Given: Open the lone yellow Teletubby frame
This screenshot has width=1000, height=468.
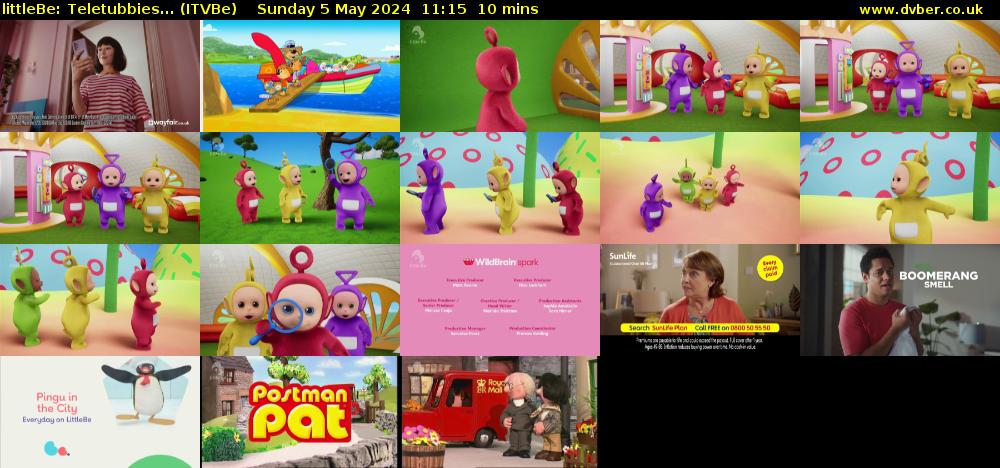Looking at the screenshot, I should click(x=900, y=188).
